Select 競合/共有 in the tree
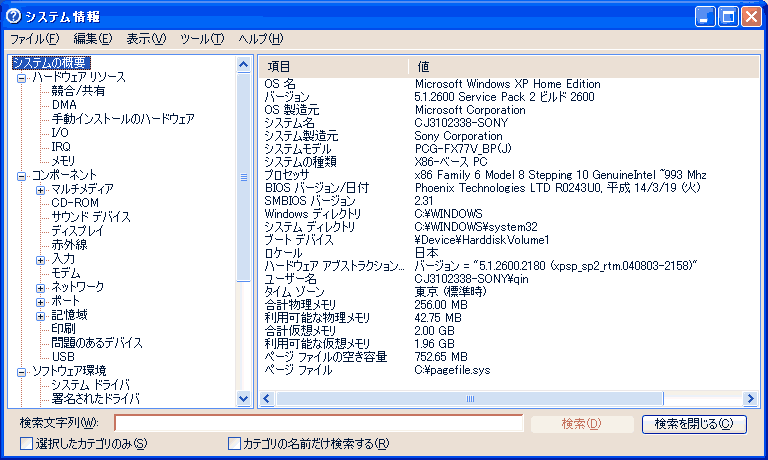Viewport: 768px width, 460px height. [x=78, y=91]
